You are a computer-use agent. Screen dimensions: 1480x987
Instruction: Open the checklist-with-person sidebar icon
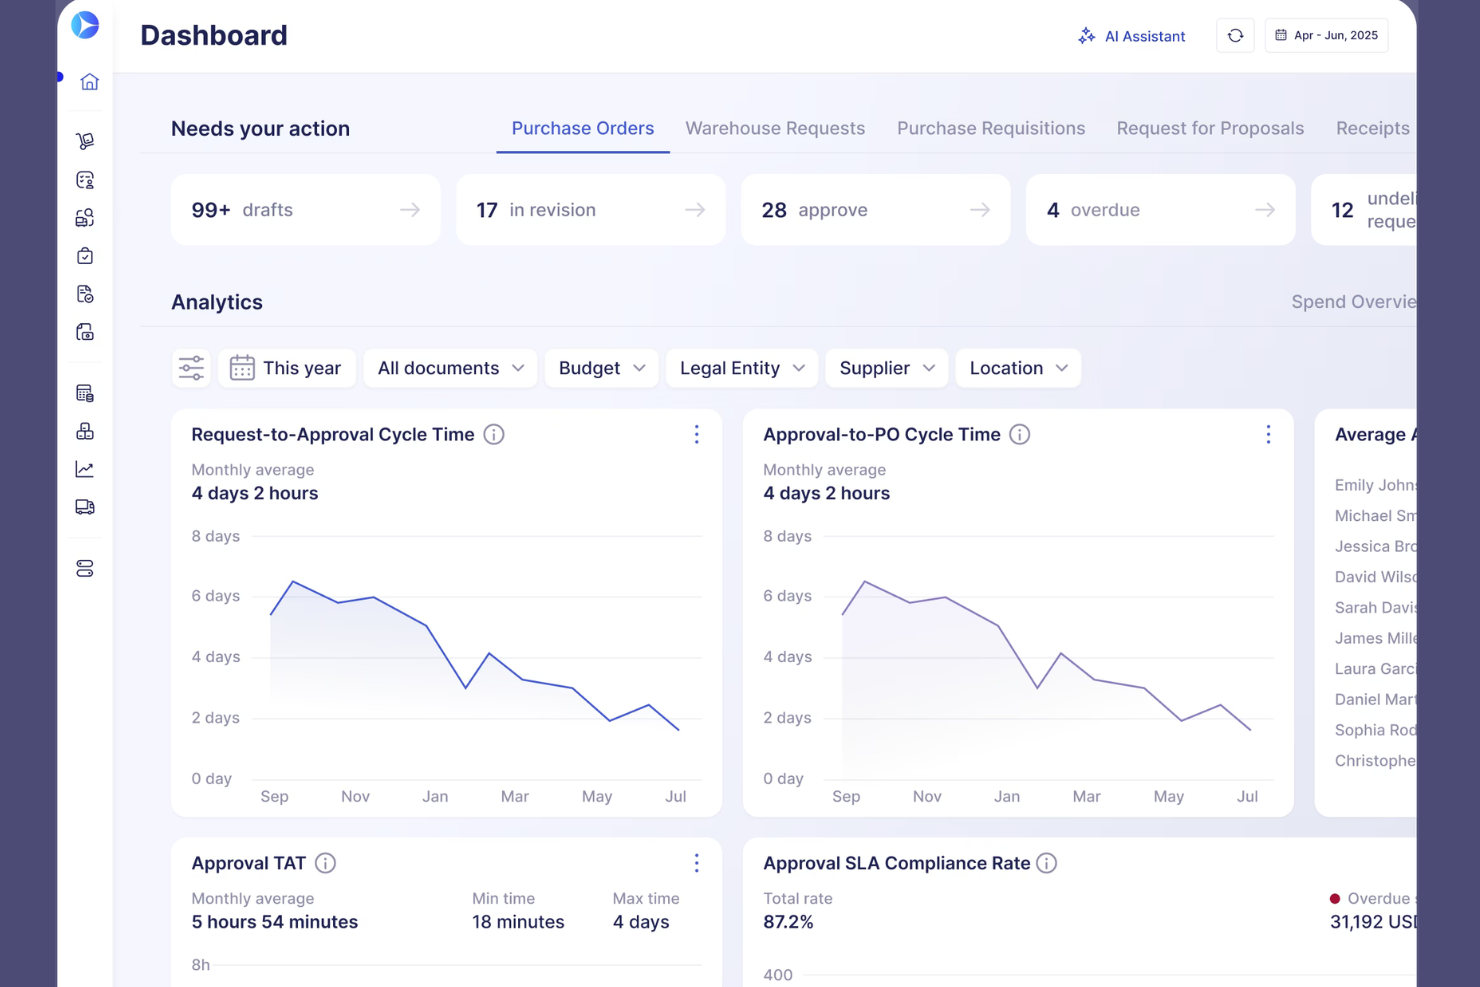coord(85,180)
